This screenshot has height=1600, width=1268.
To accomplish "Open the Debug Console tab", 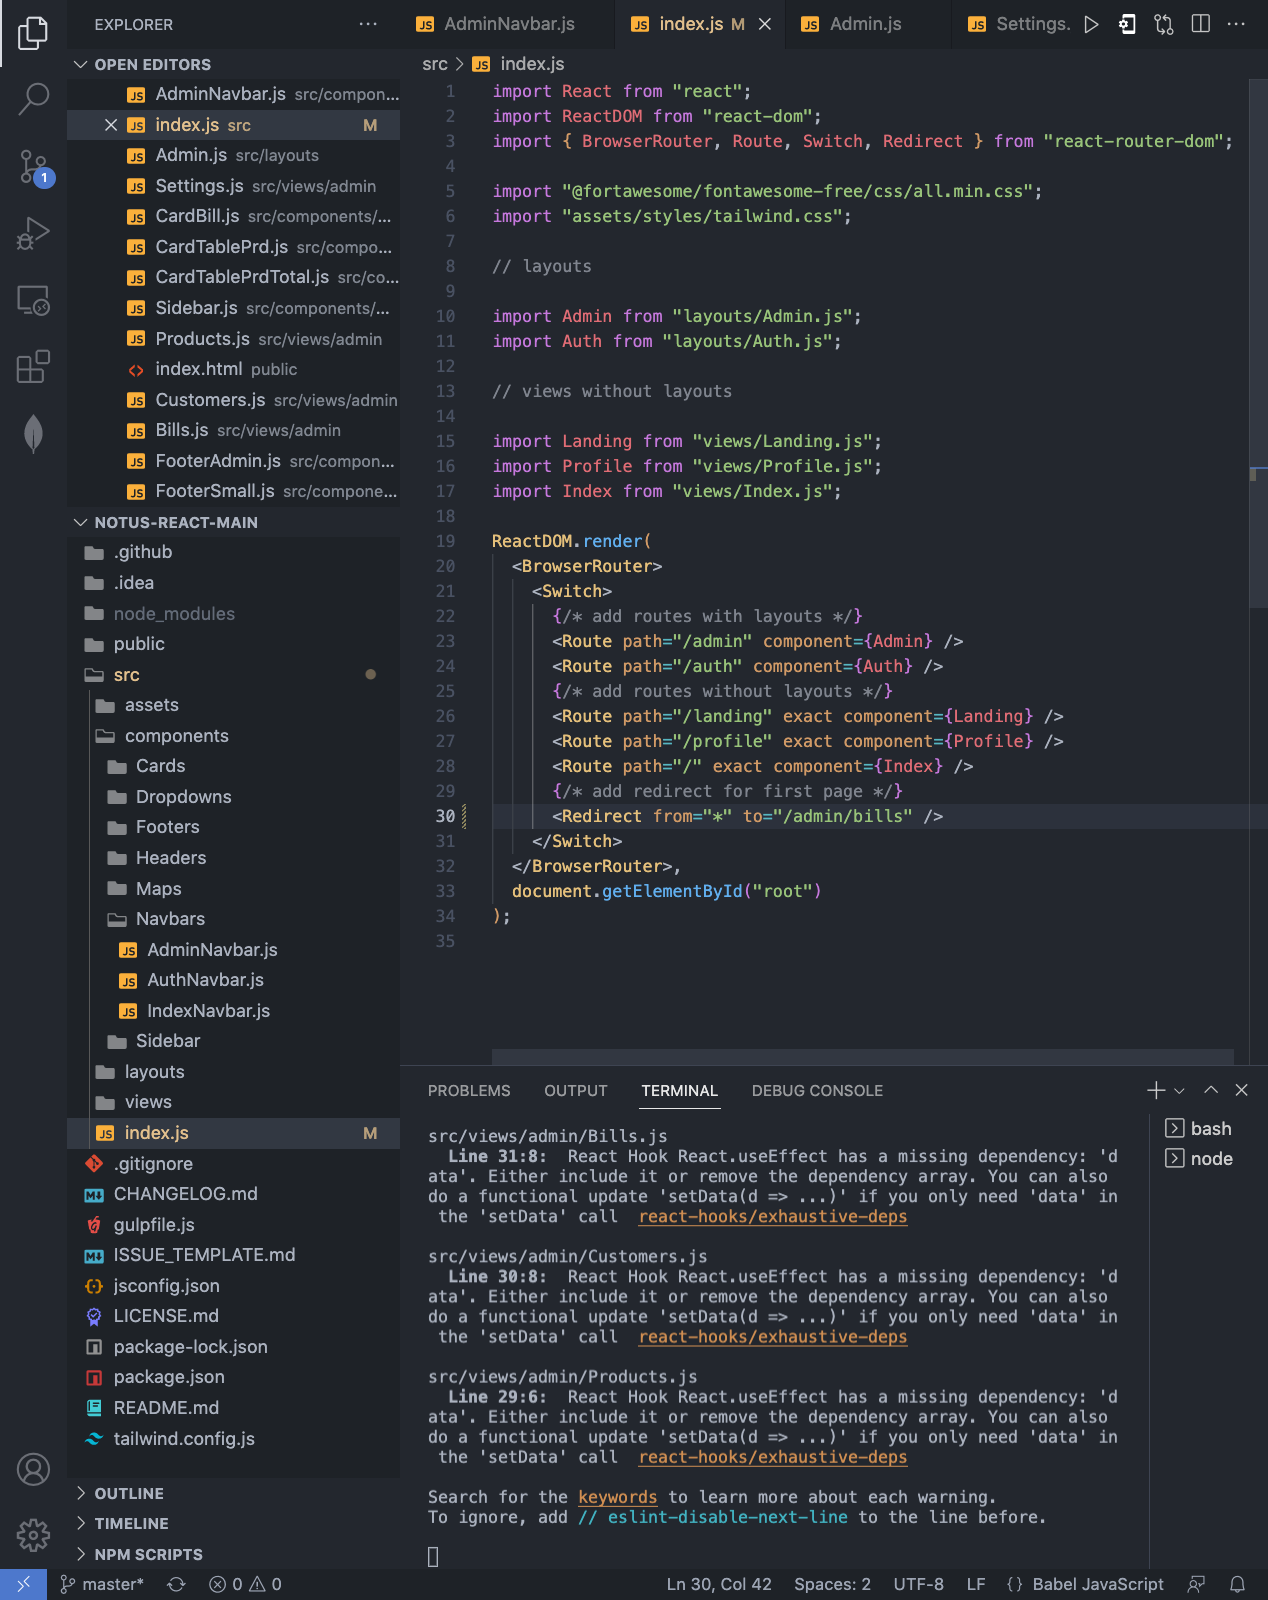I will [x=817, y=1091].
